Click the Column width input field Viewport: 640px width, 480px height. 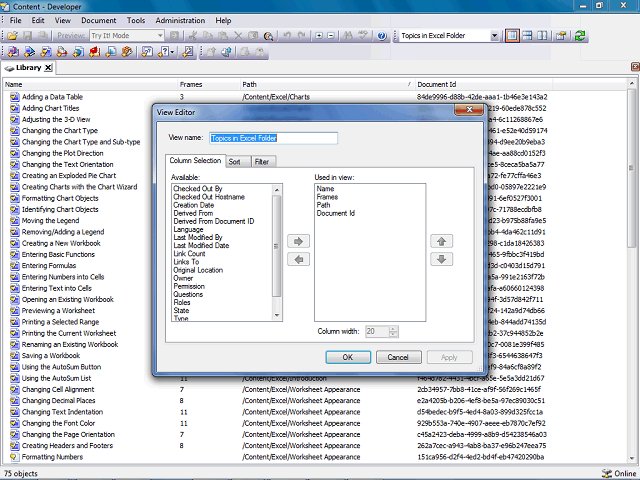click(x=377, y=331)
